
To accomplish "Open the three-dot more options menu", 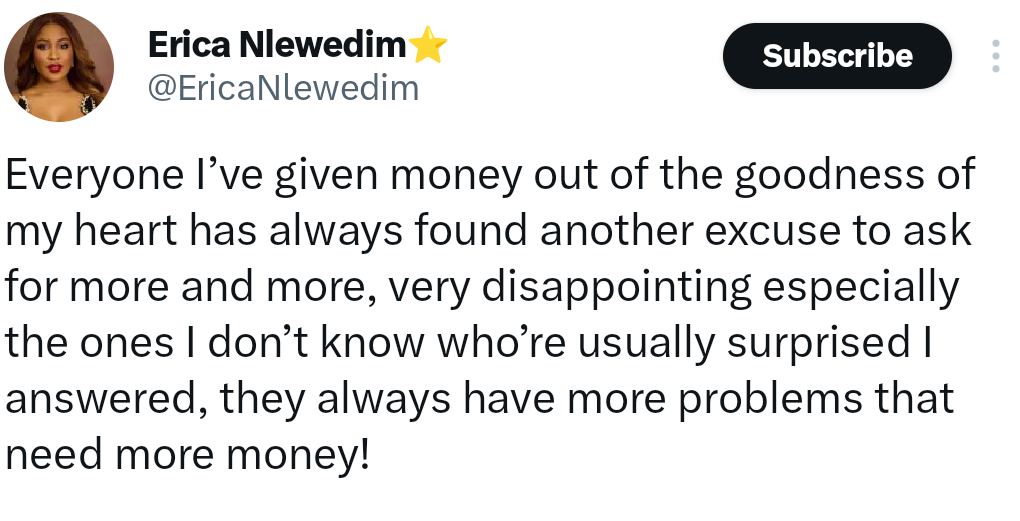I will (995, 56).
